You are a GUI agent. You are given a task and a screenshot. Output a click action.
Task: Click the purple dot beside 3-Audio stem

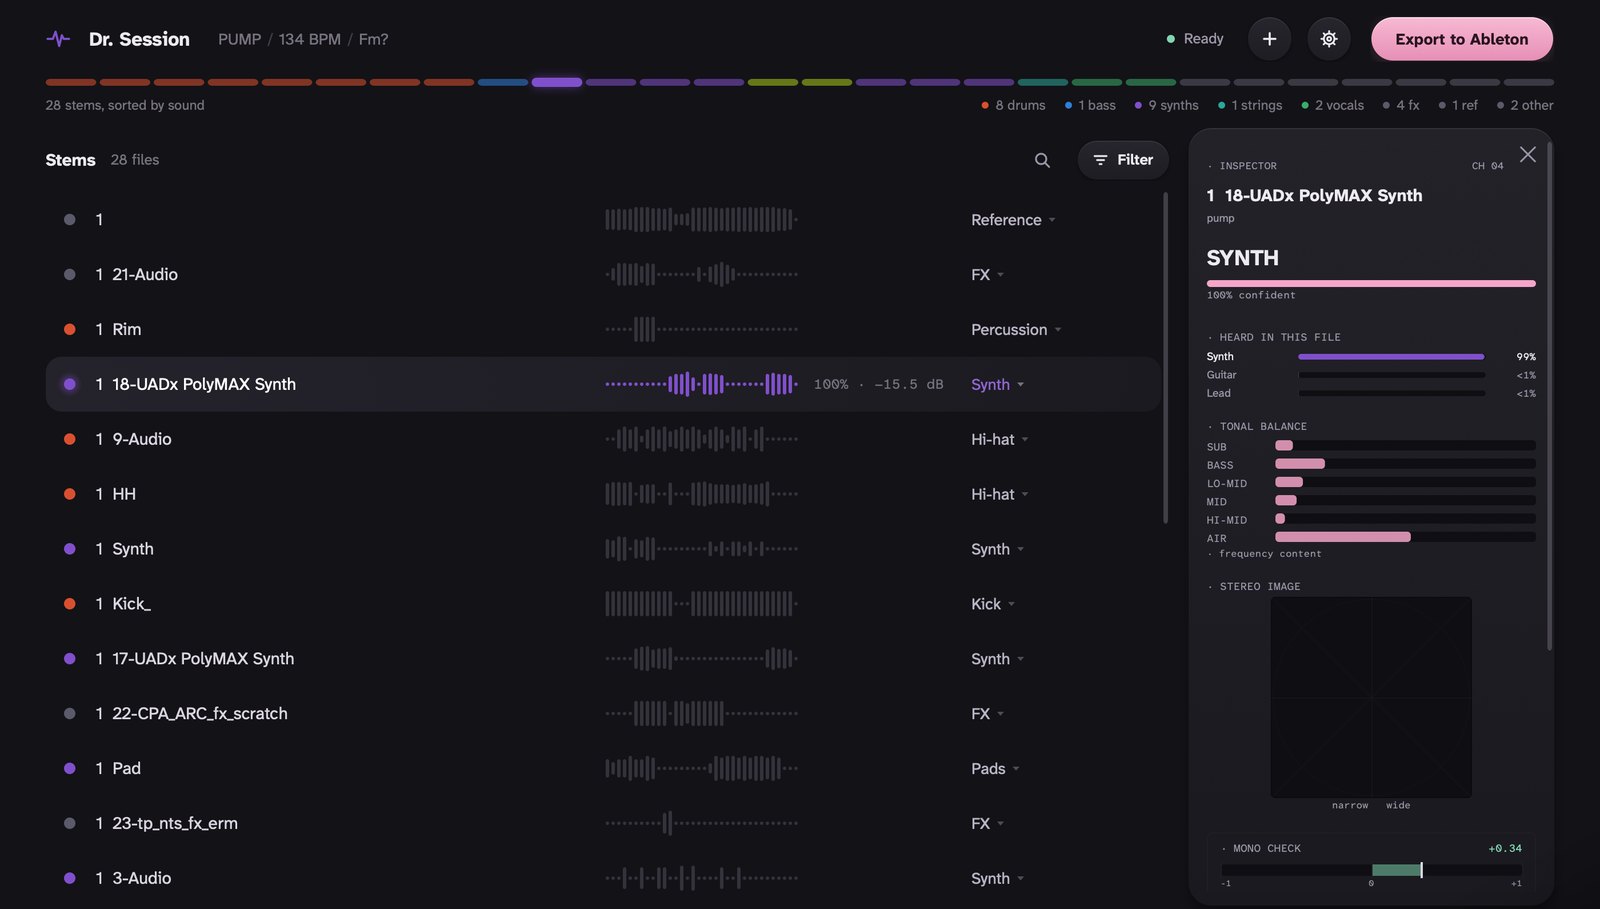(x=70, y=878)
